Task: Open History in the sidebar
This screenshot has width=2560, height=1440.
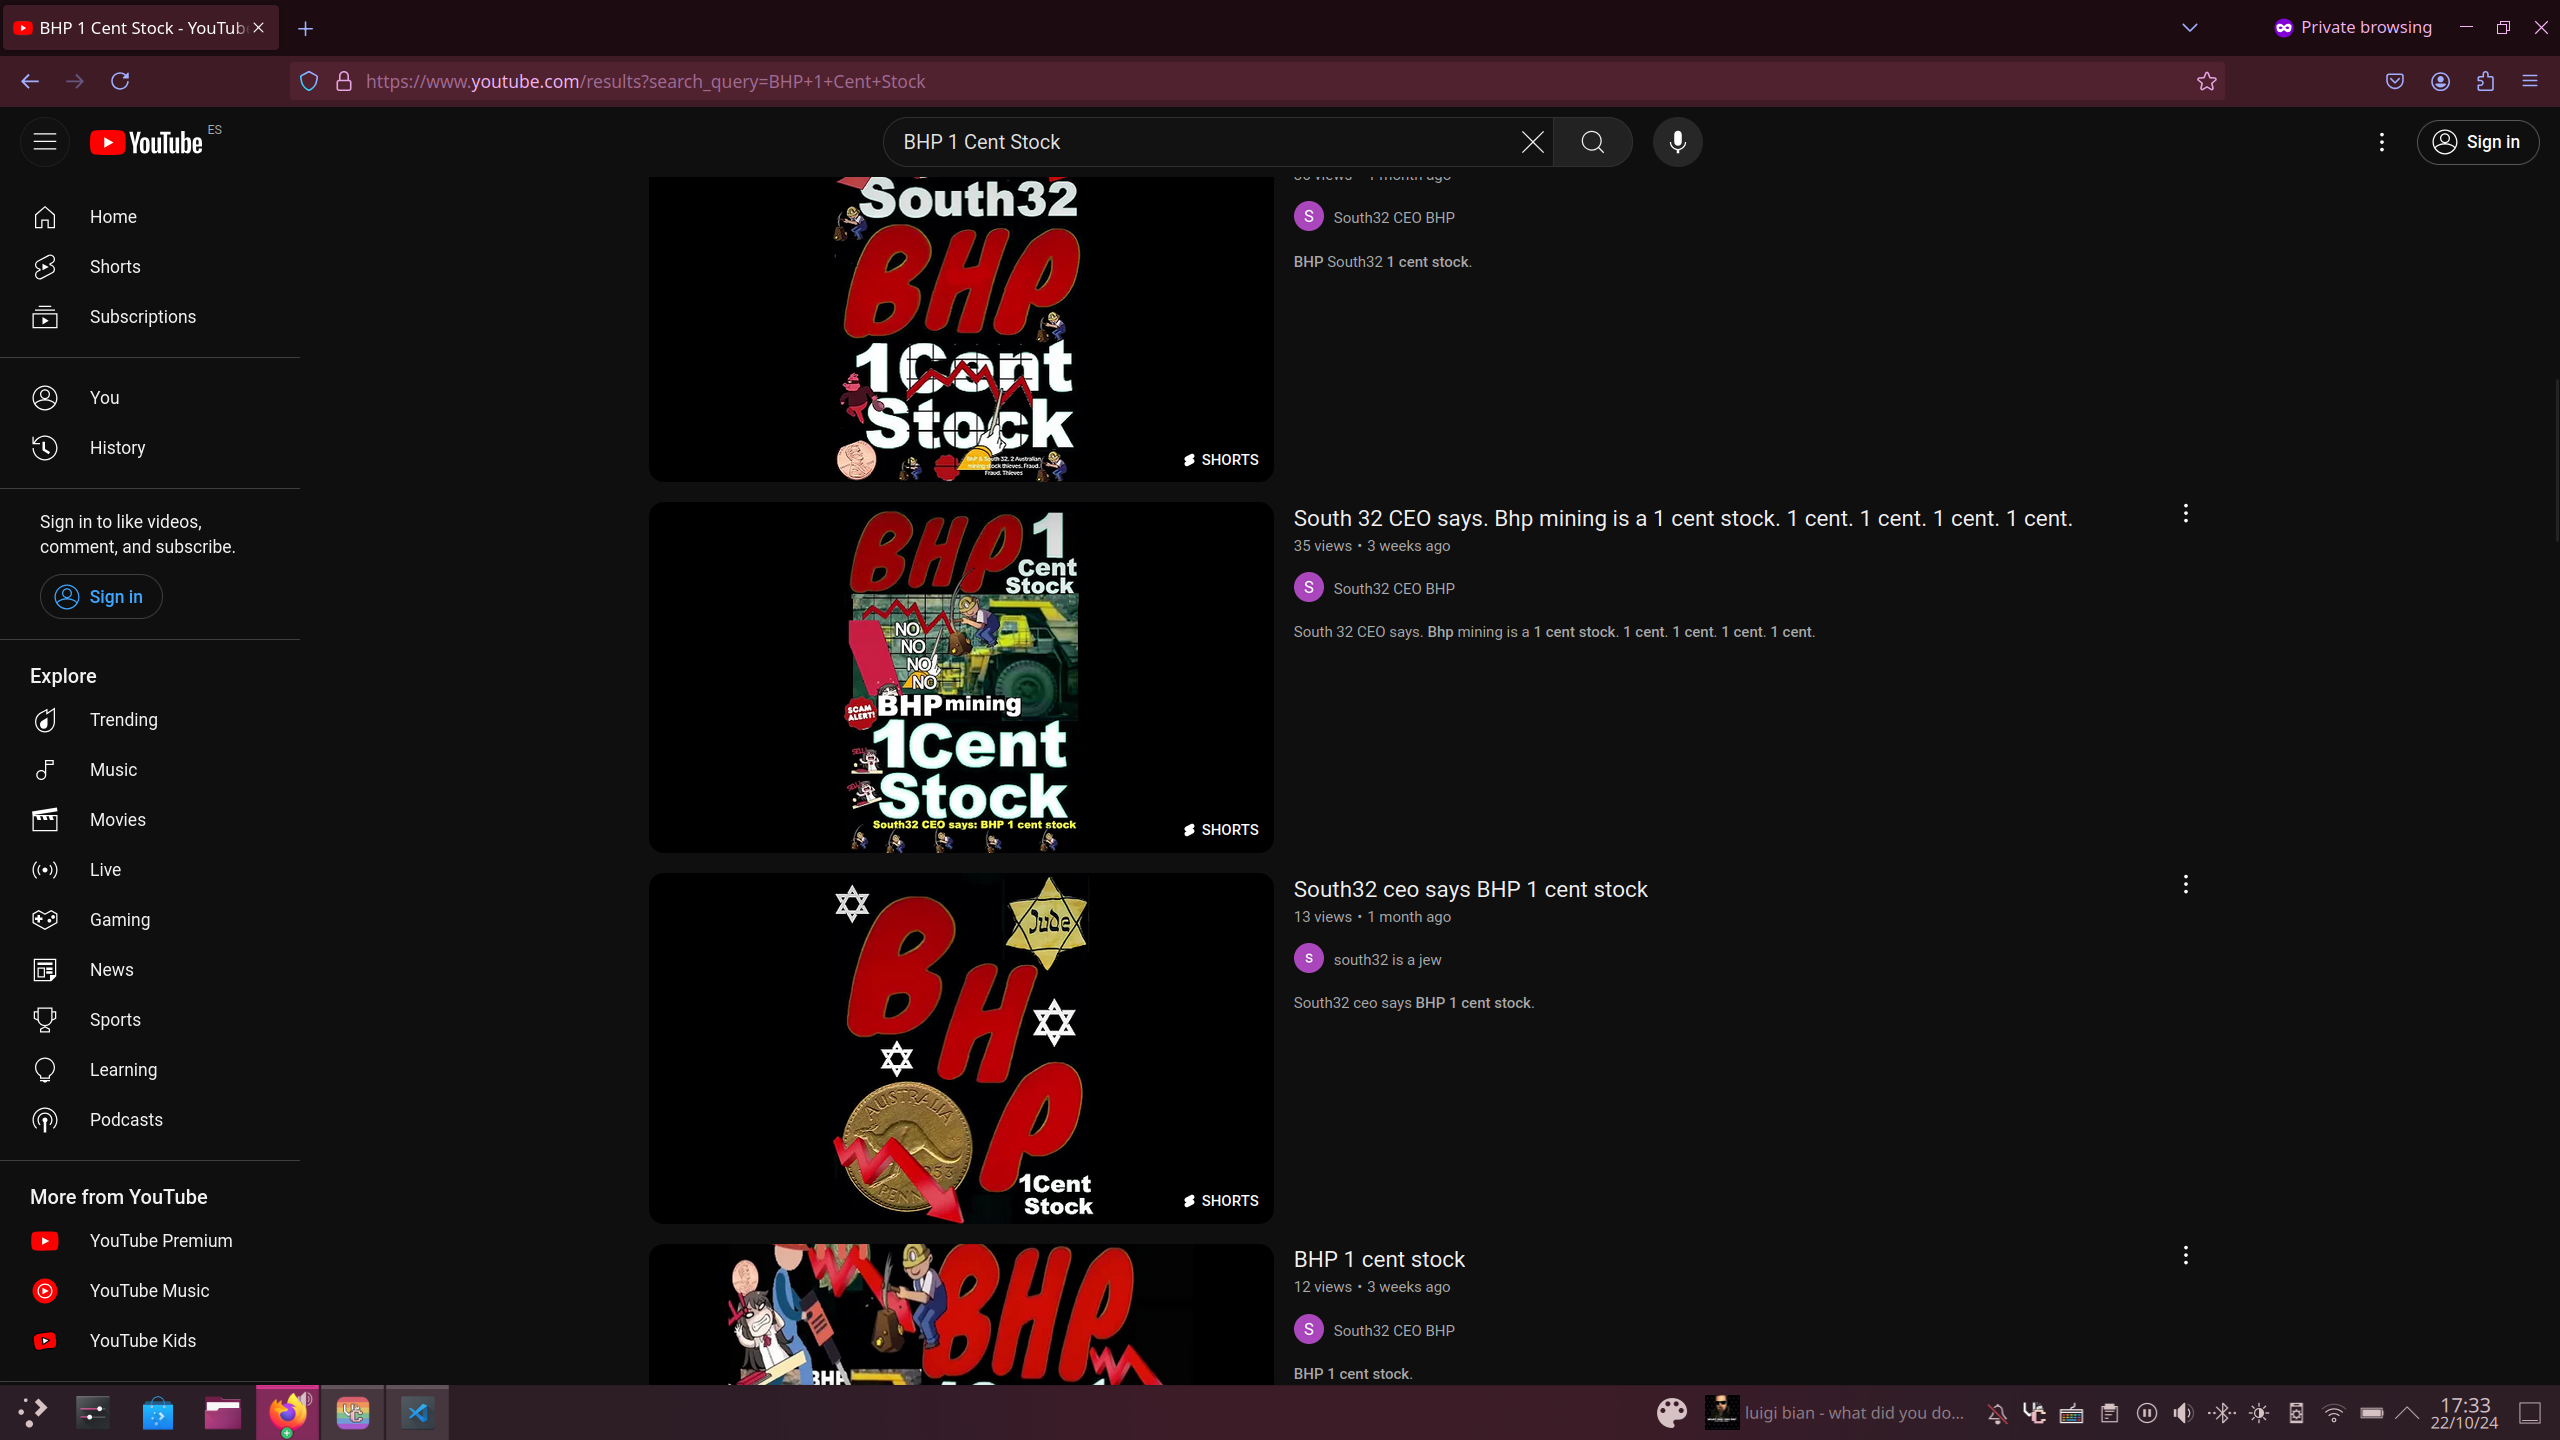Action: pyautogui.click(x=150, y=448)
